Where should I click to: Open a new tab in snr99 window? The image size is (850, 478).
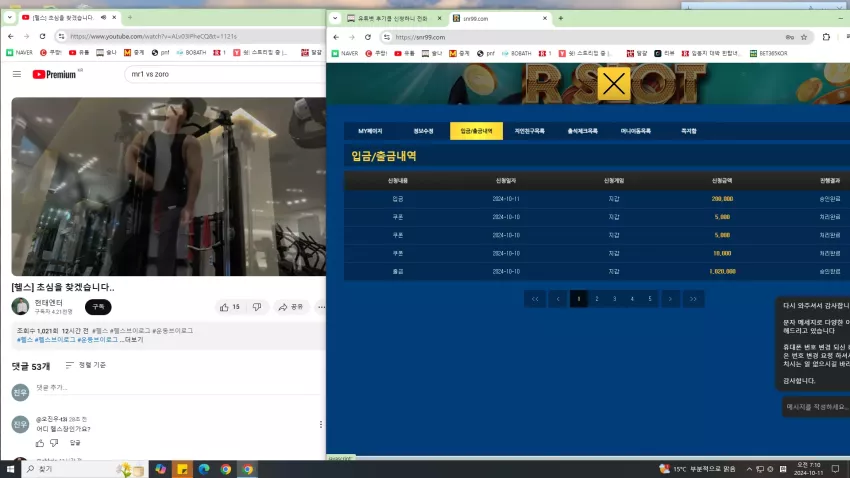point(561,18)
